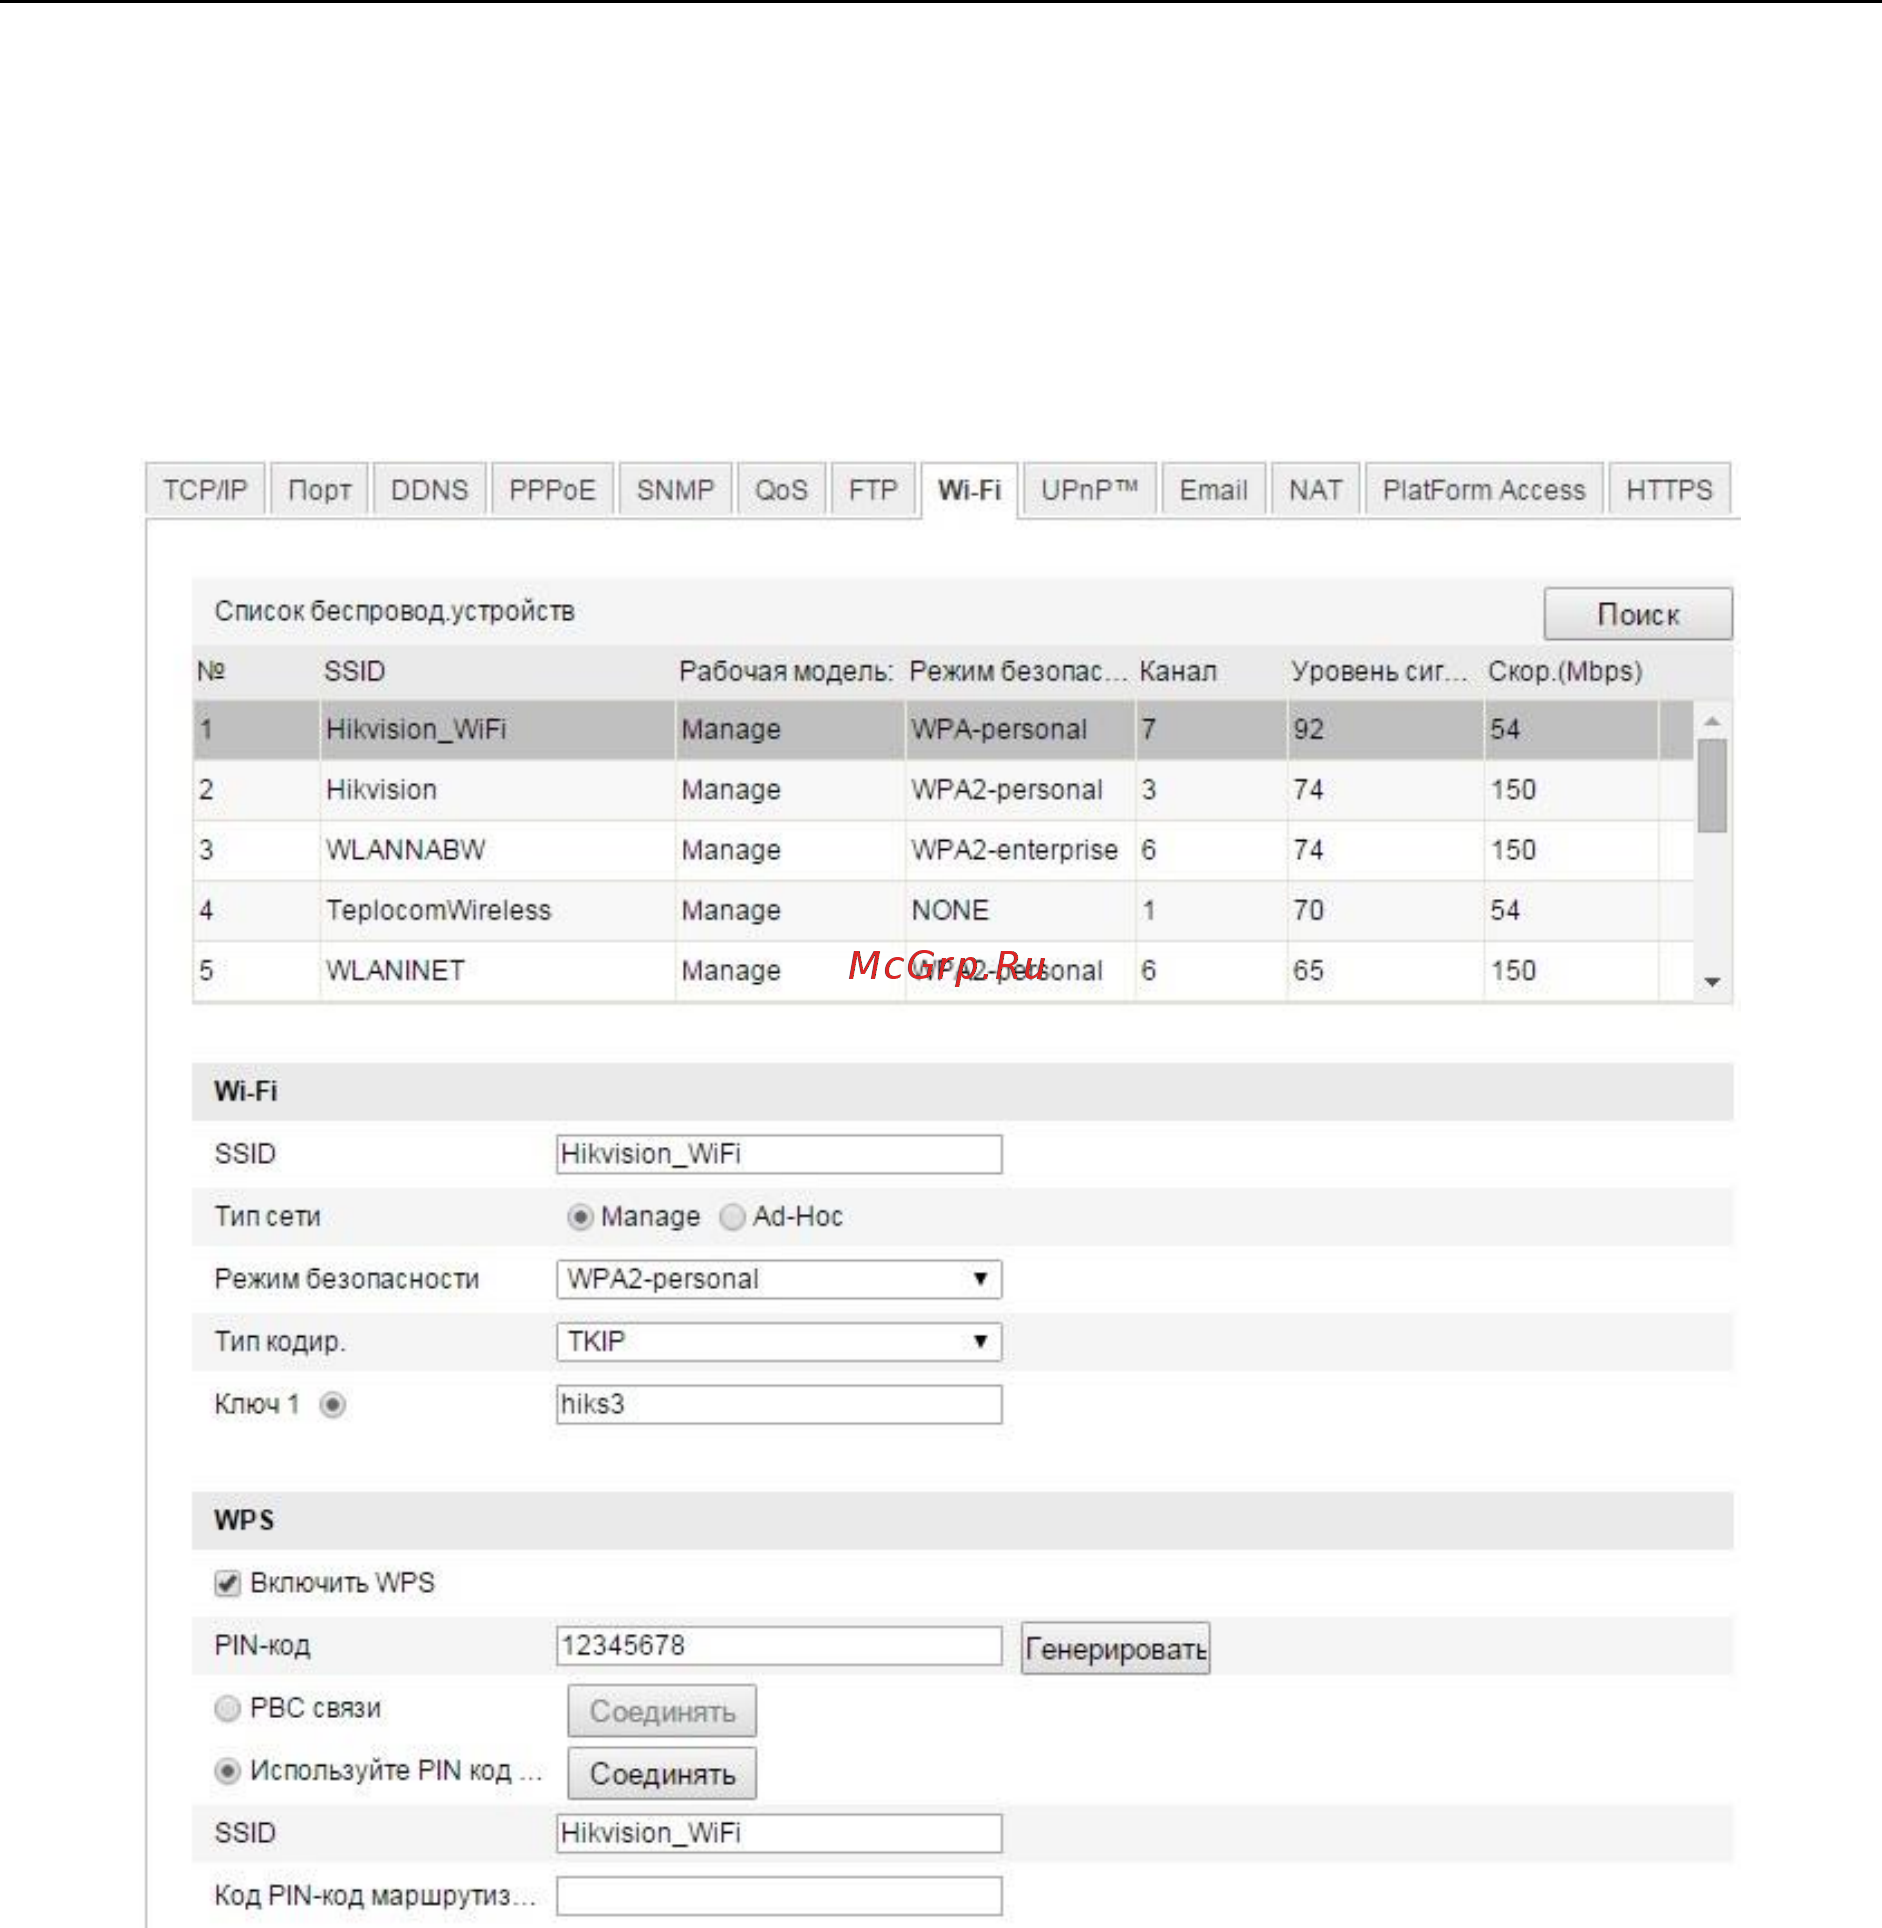This screenshot has width=1882, height=1928.
Task: Select the Ad-Hoc network type radio
Action: pos(732,1217)
